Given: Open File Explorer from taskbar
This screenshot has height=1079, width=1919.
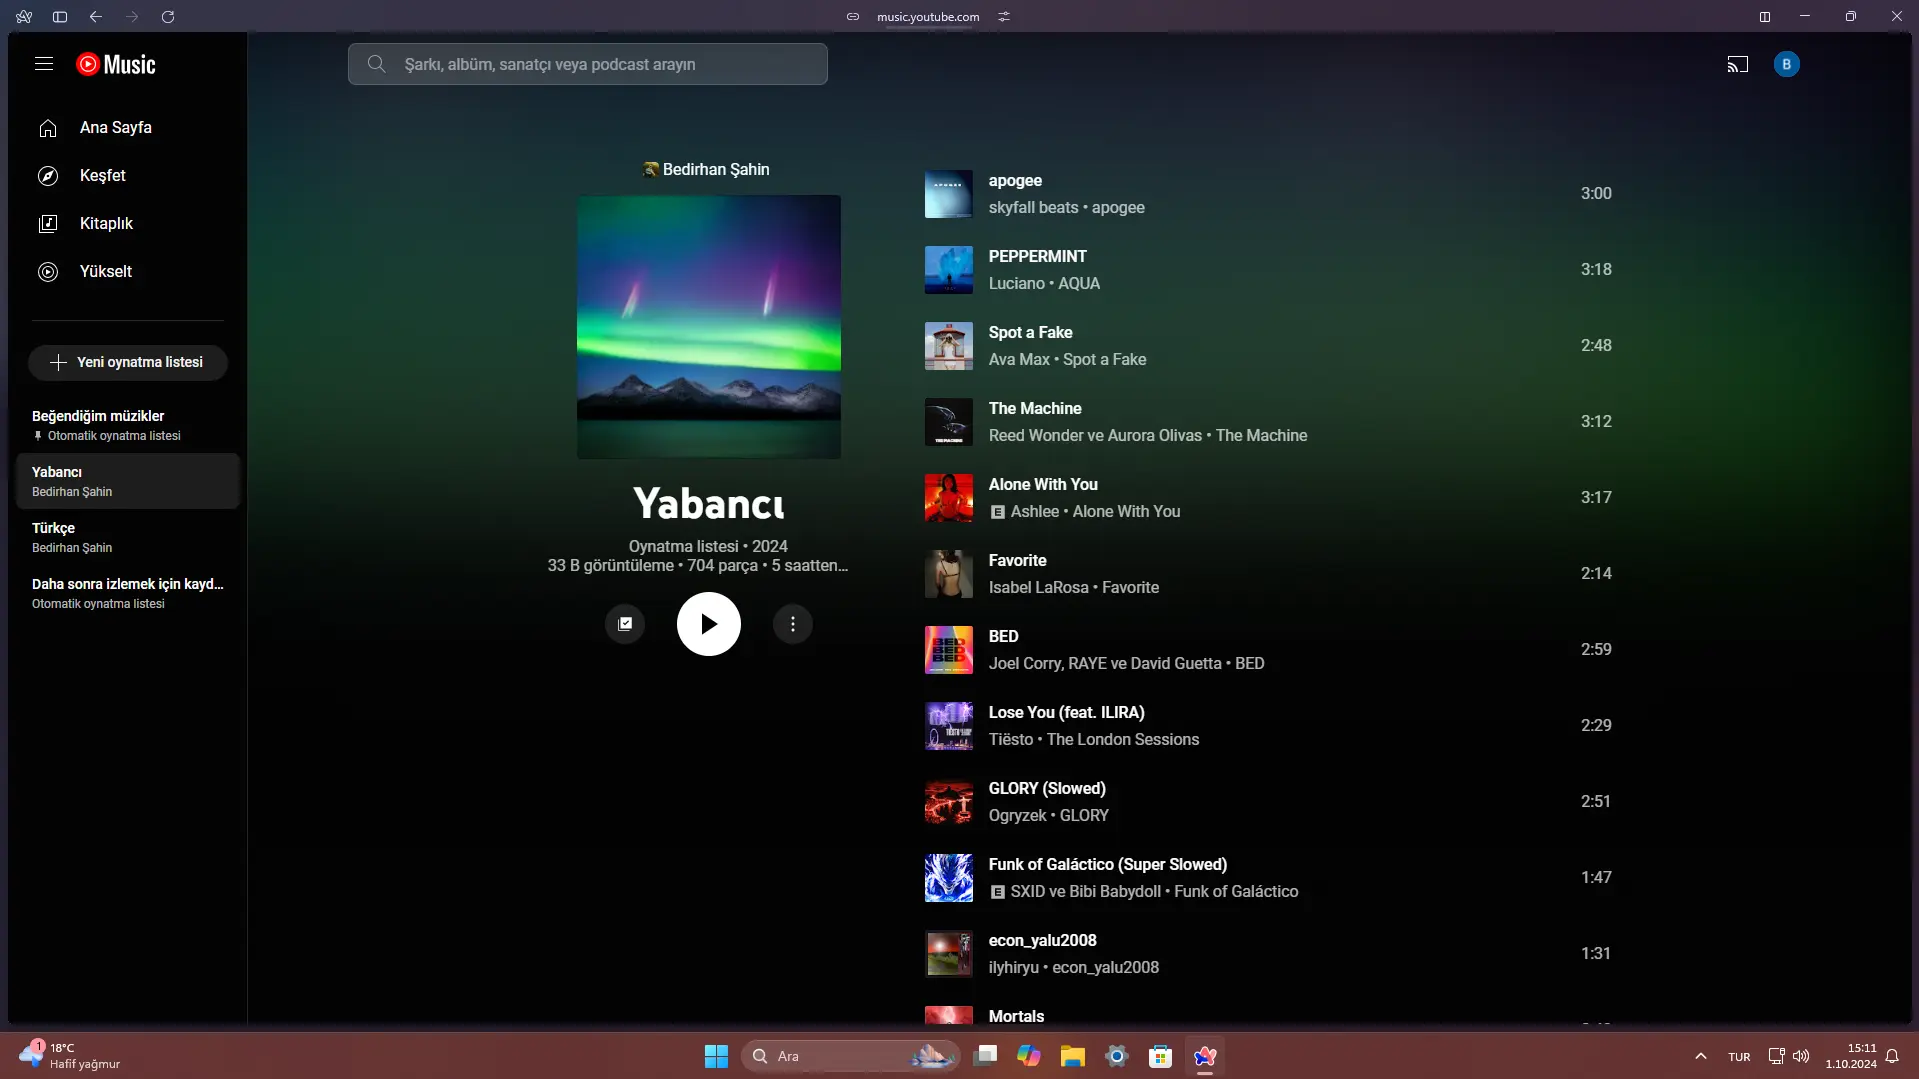Looking at the screenshot, I should [x=1073, y=1056].
